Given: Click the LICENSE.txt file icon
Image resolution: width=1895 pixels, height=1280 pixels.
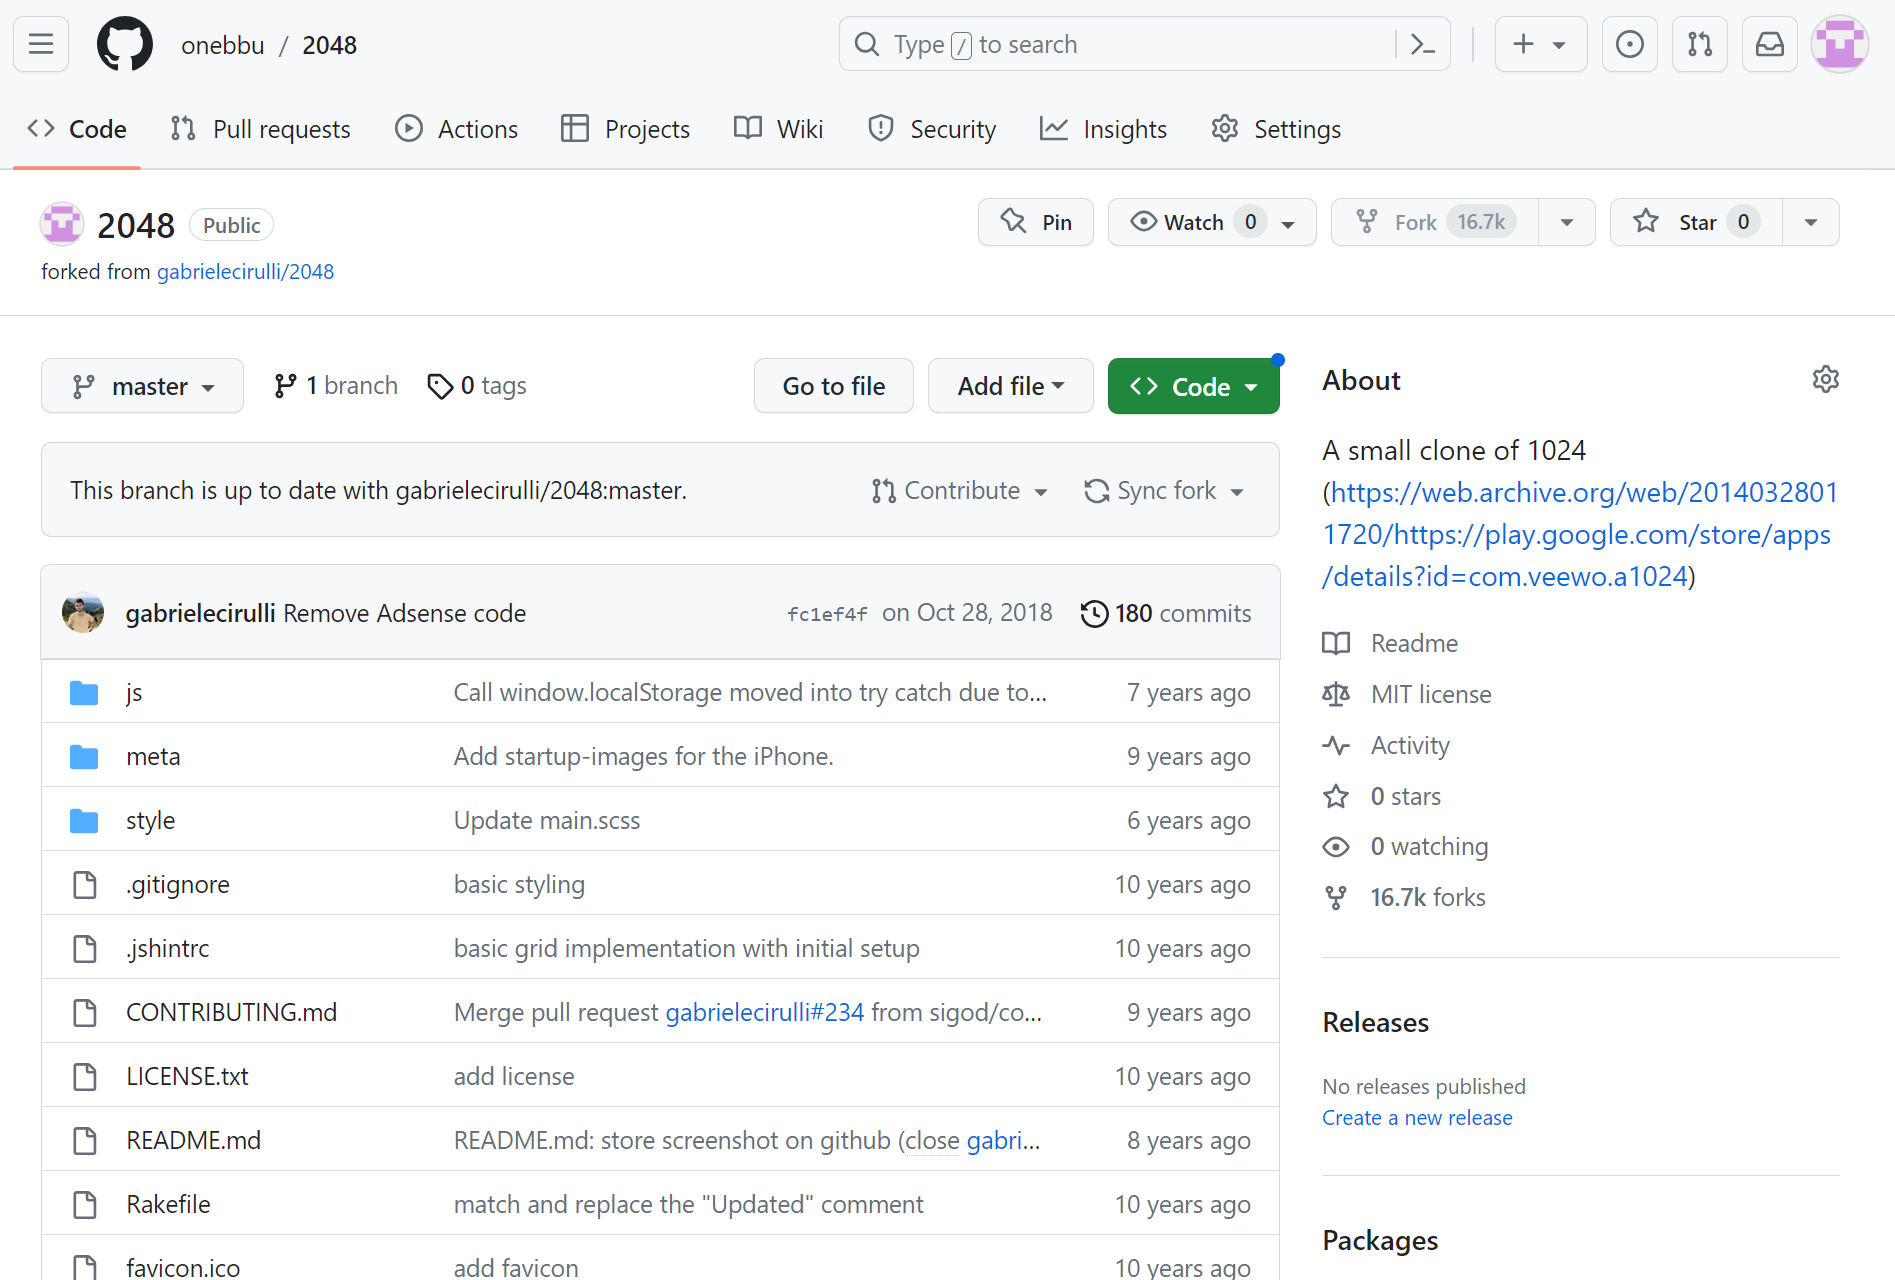Looking at the screenshot, I should (85, 1076).
